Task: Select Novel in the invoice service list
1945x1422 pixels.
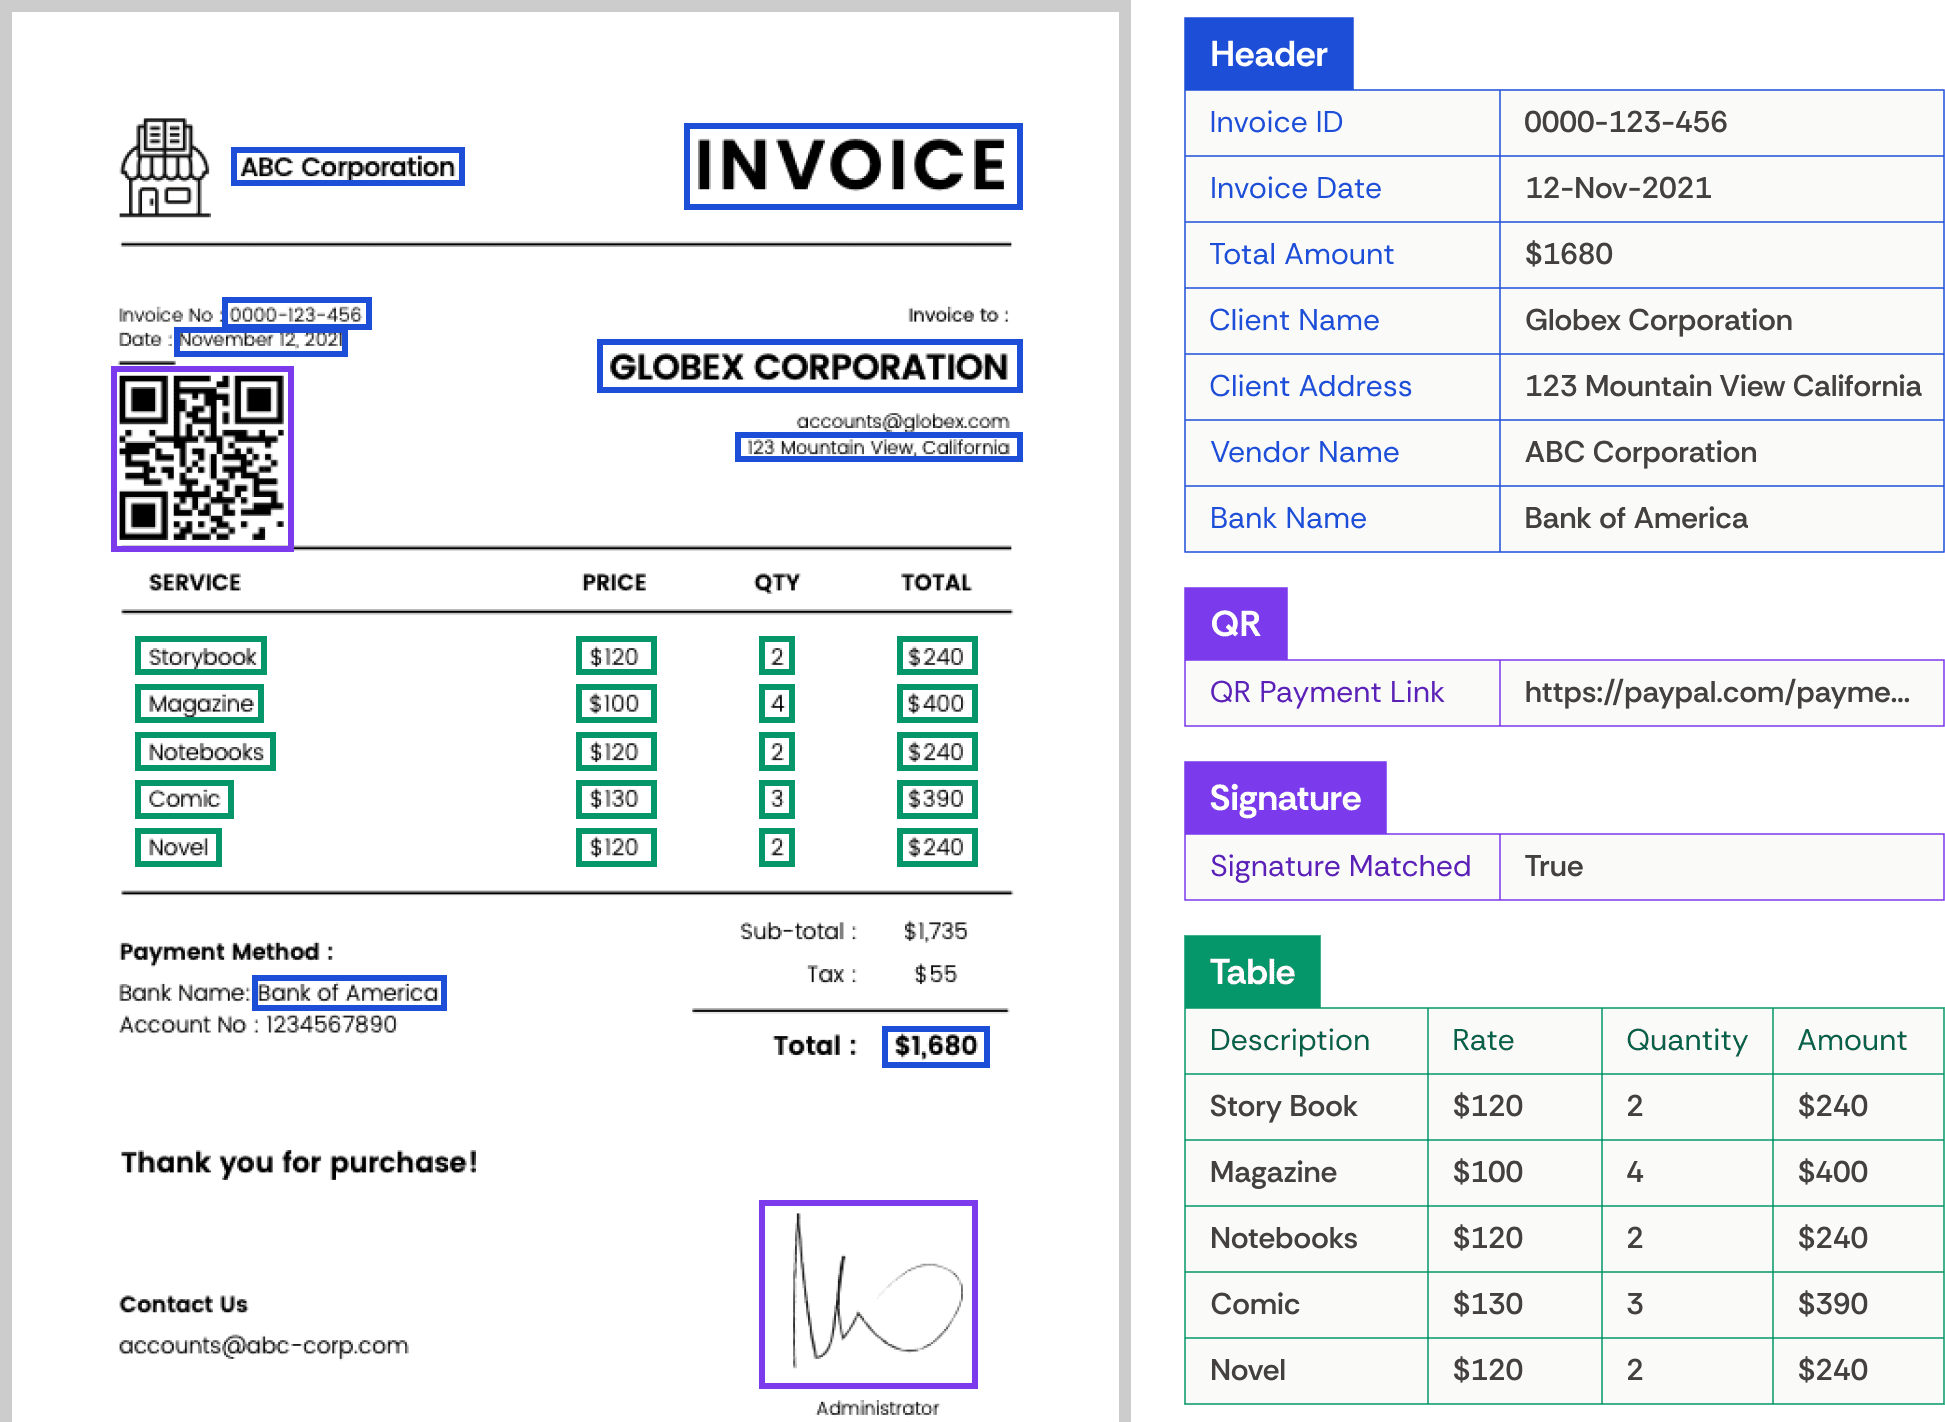Action: tap(178, 847)
